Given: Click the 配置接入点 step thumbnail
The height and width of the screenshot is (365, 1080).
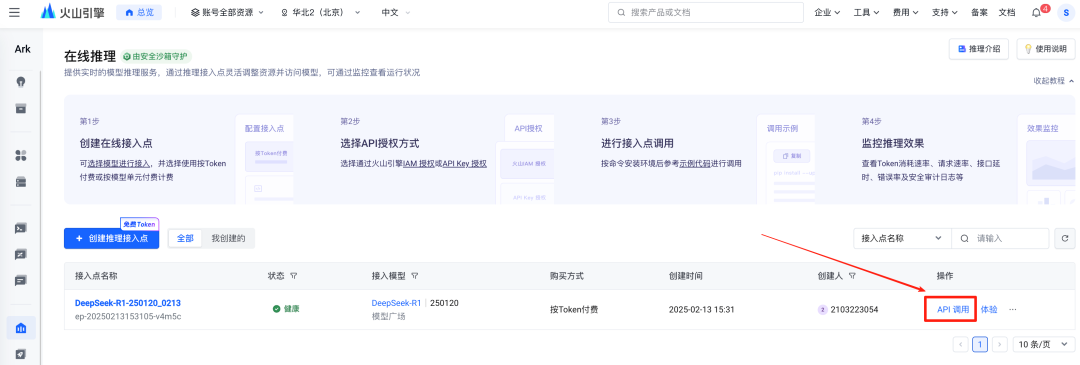Looking at the screenshot, I should 264,159.
